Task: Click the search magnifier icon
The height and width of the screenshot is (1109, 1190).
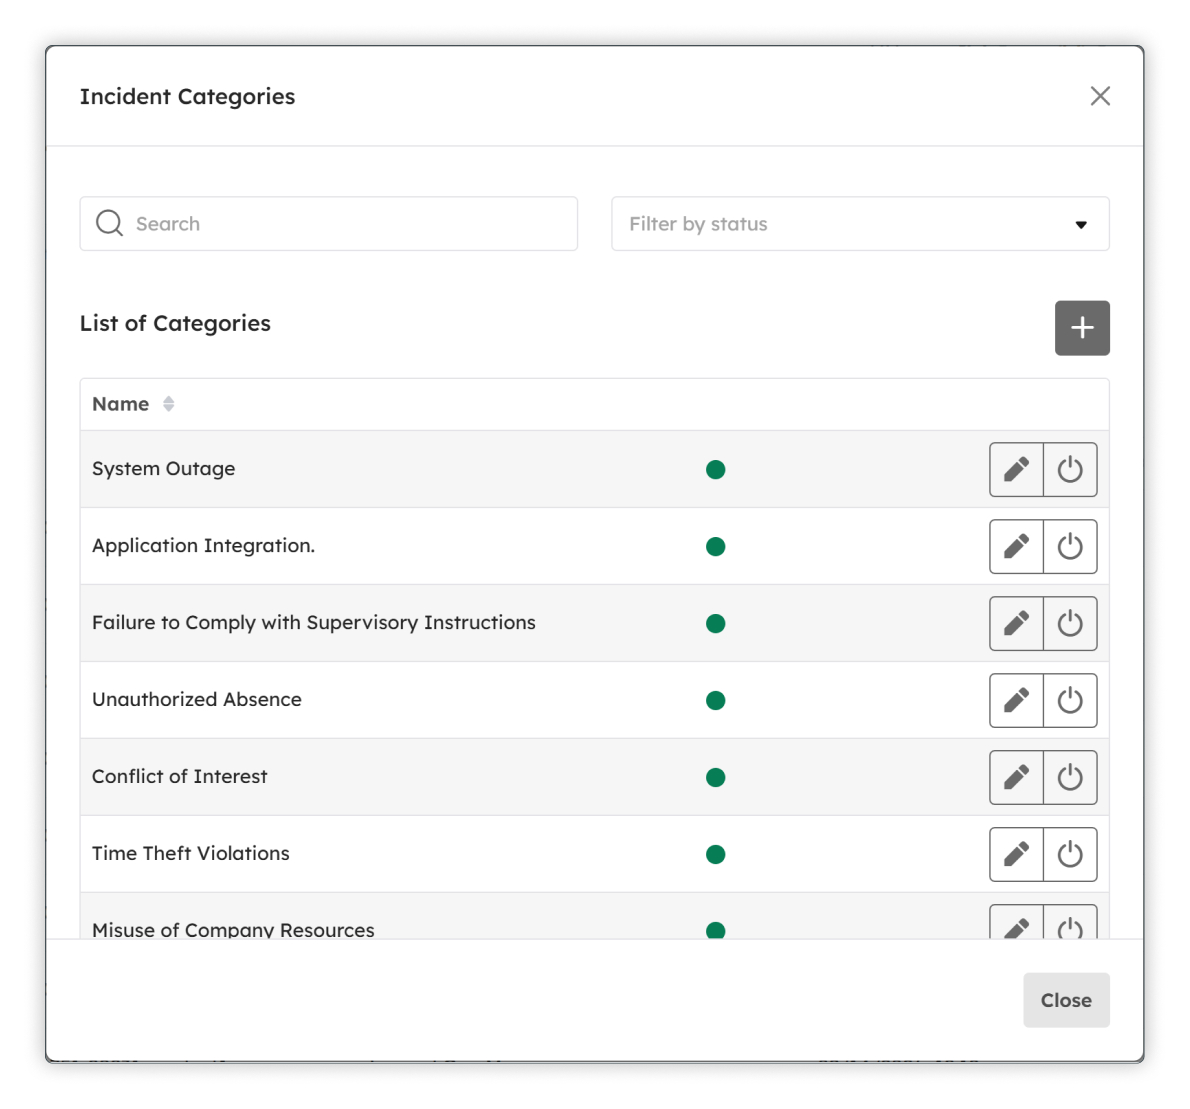Action: pyautogui.click(x=109, y=223)
